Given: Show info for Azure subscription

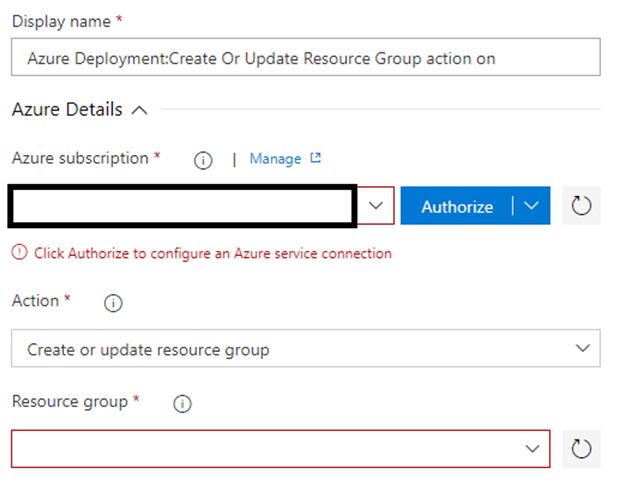Looking at the screenshot, I should 203,161.
